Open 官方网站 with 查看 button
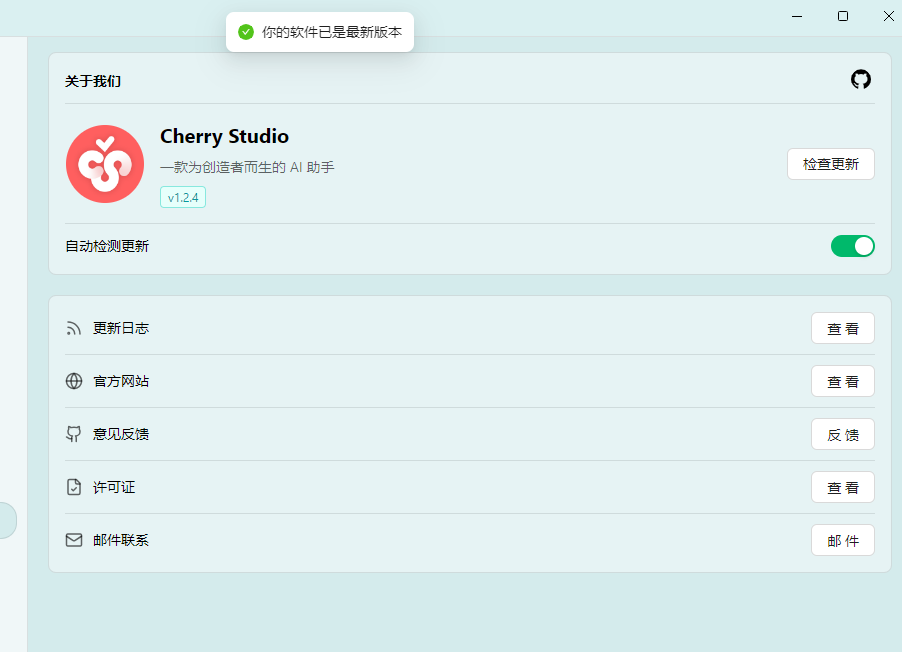The height and width of the screenshot is (652, 902). 843,382
